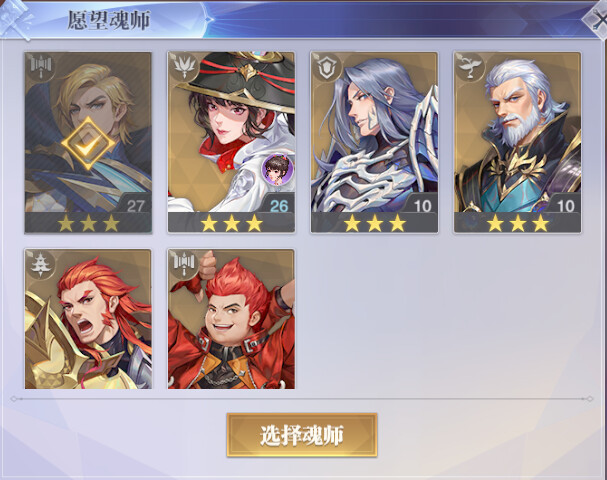
Task: Click the lotus class icon on hat girl card
Action: [184, 68]
